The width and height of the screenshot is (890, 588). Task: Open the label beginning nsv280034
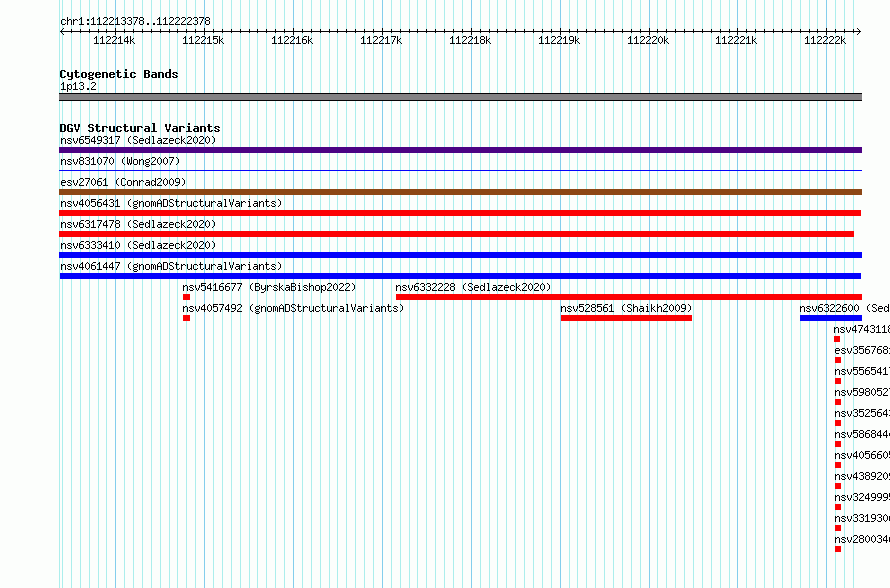(x=862, y=539)
